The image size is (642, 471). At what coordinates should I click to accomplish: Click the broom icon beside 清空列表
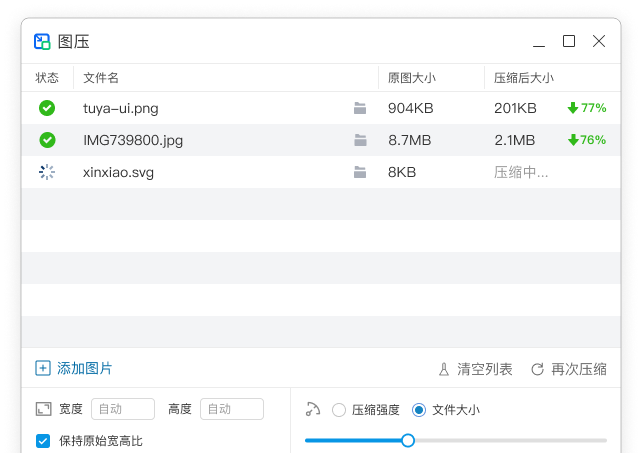(x=444, y=369)
